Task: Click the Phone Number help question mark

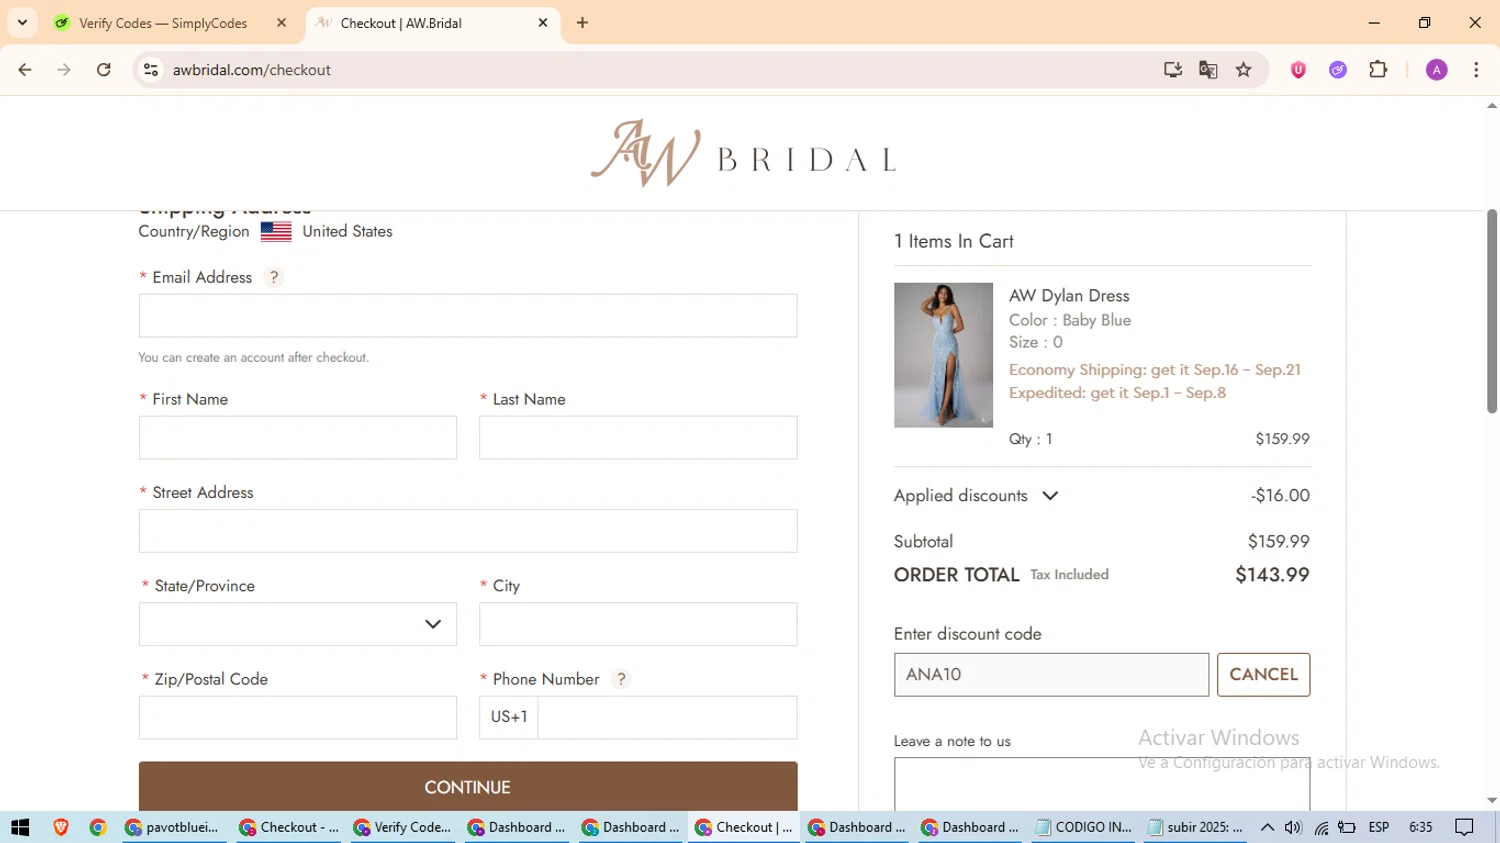Action: (x=621, y=679)
